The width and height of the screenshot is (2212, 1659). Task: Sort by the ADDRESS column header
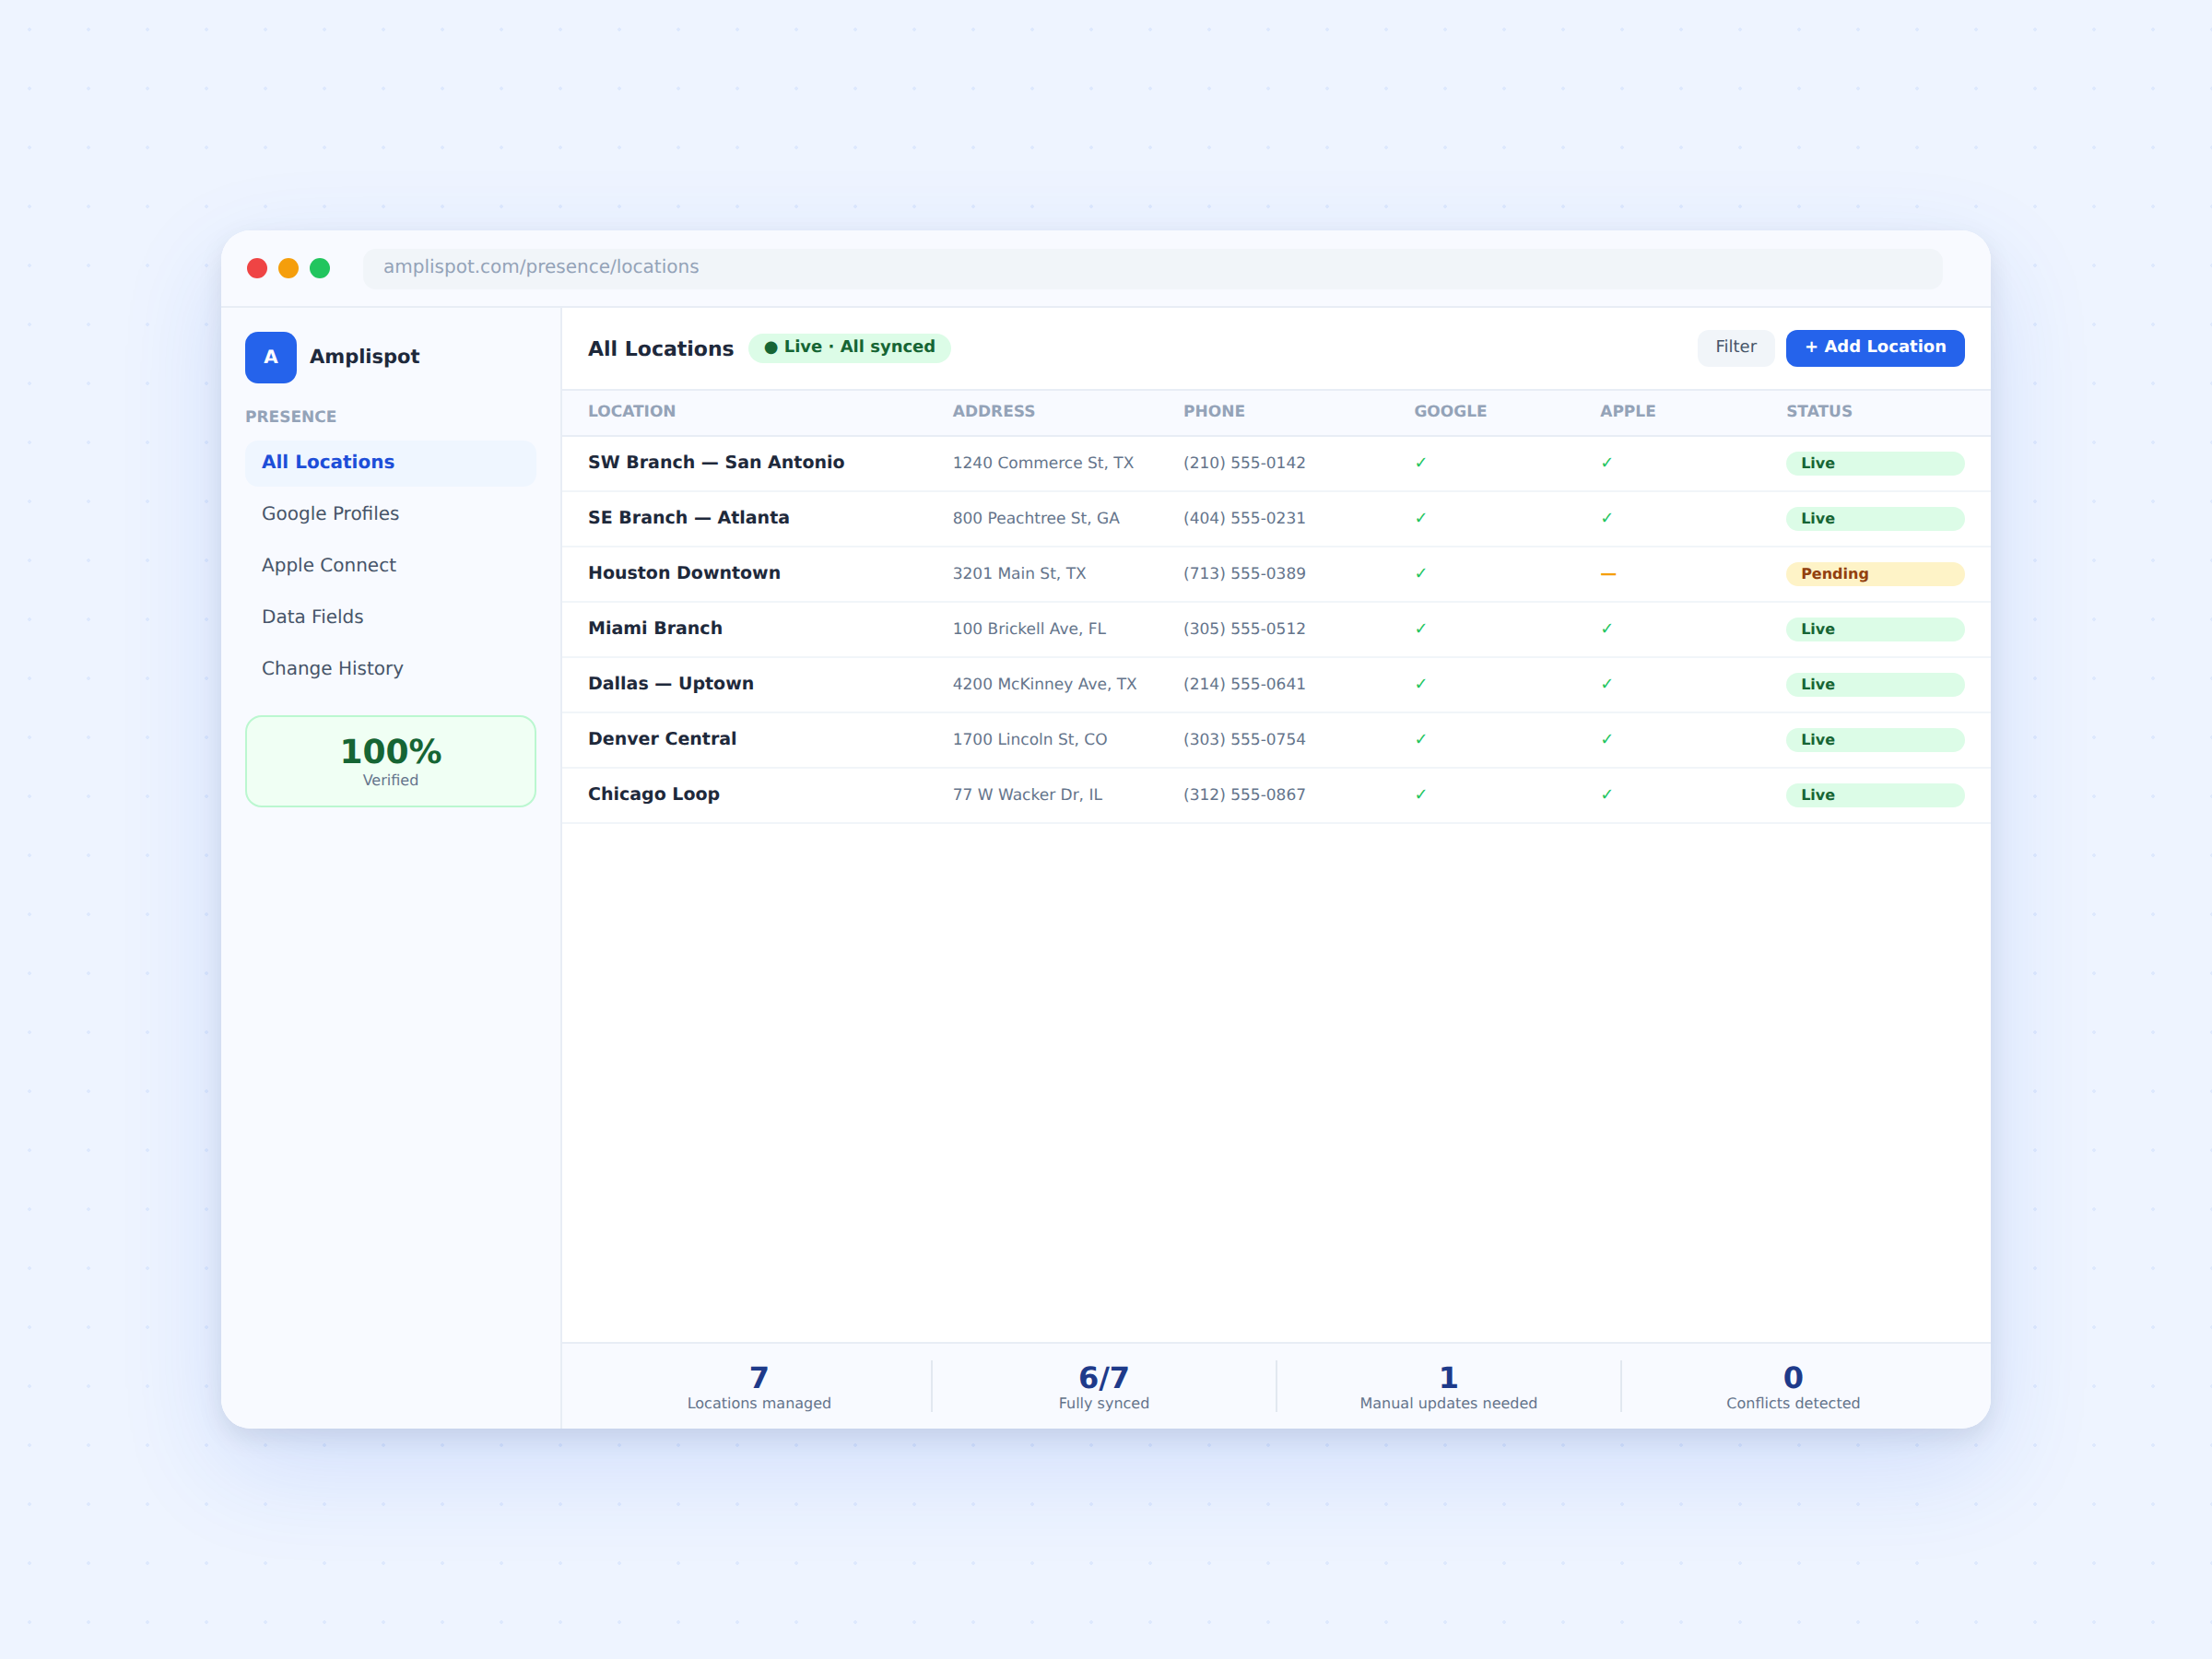click(993, 411)
